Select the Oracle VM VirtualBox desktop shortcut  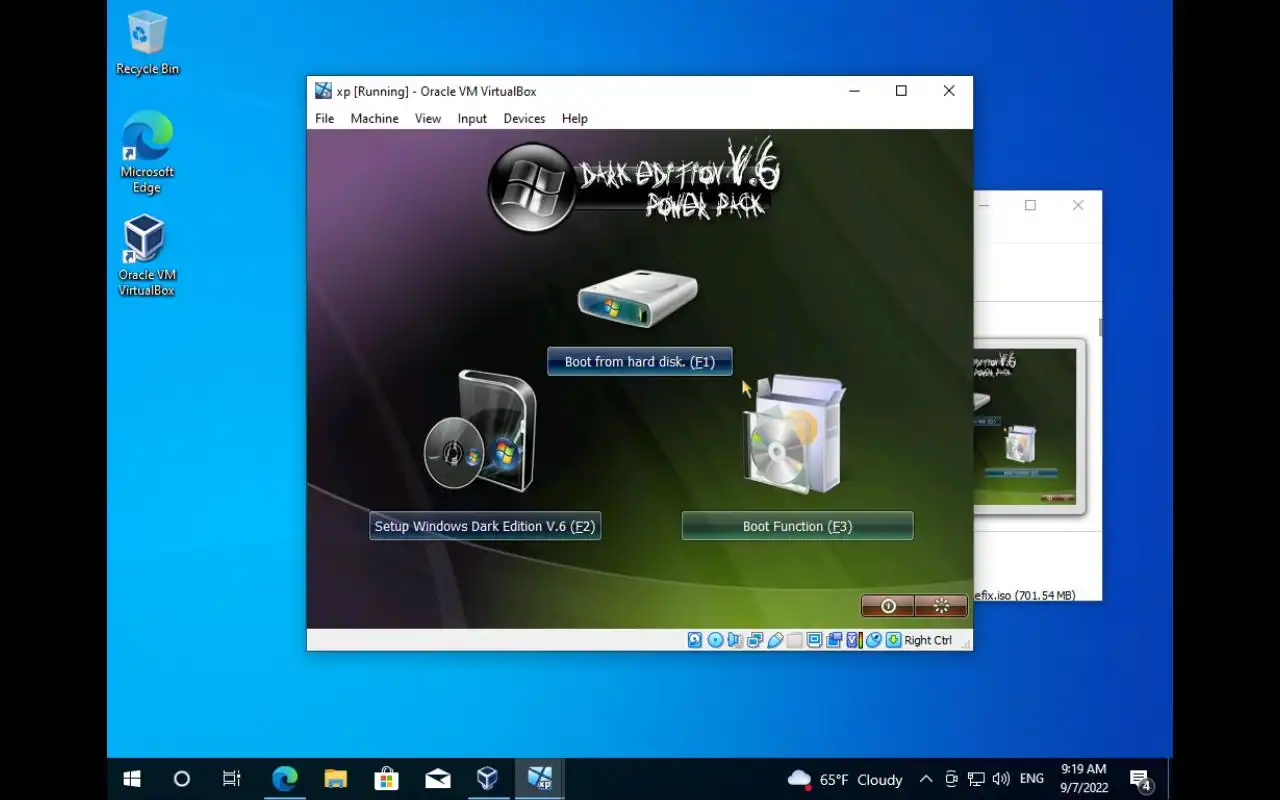click(147, 256)
